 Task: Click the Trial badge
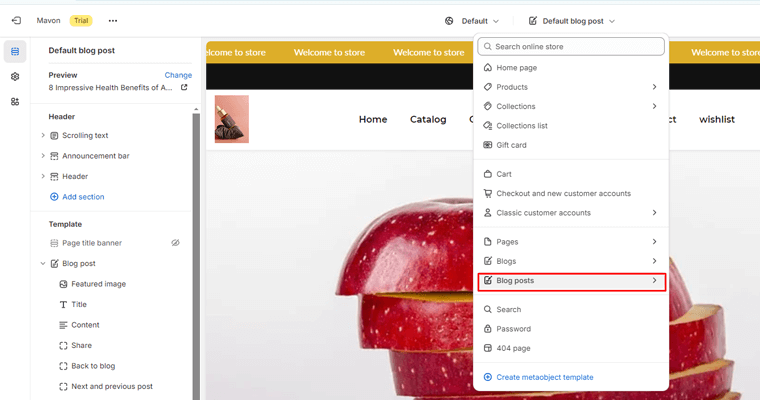(x=81, y=20)
